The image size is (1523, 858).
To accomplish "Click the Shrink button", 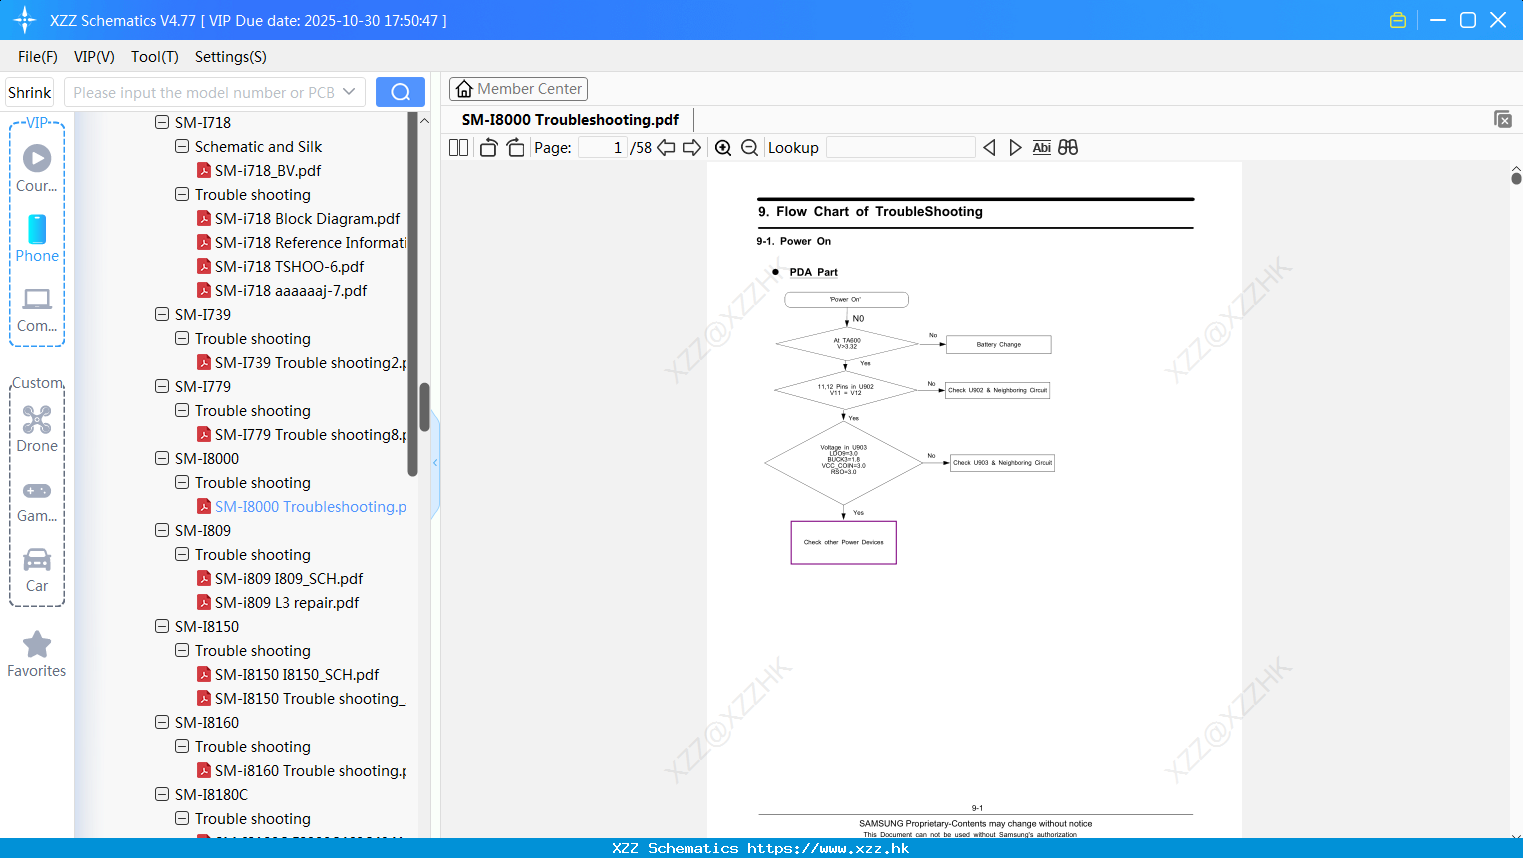I will pos(30,92).
